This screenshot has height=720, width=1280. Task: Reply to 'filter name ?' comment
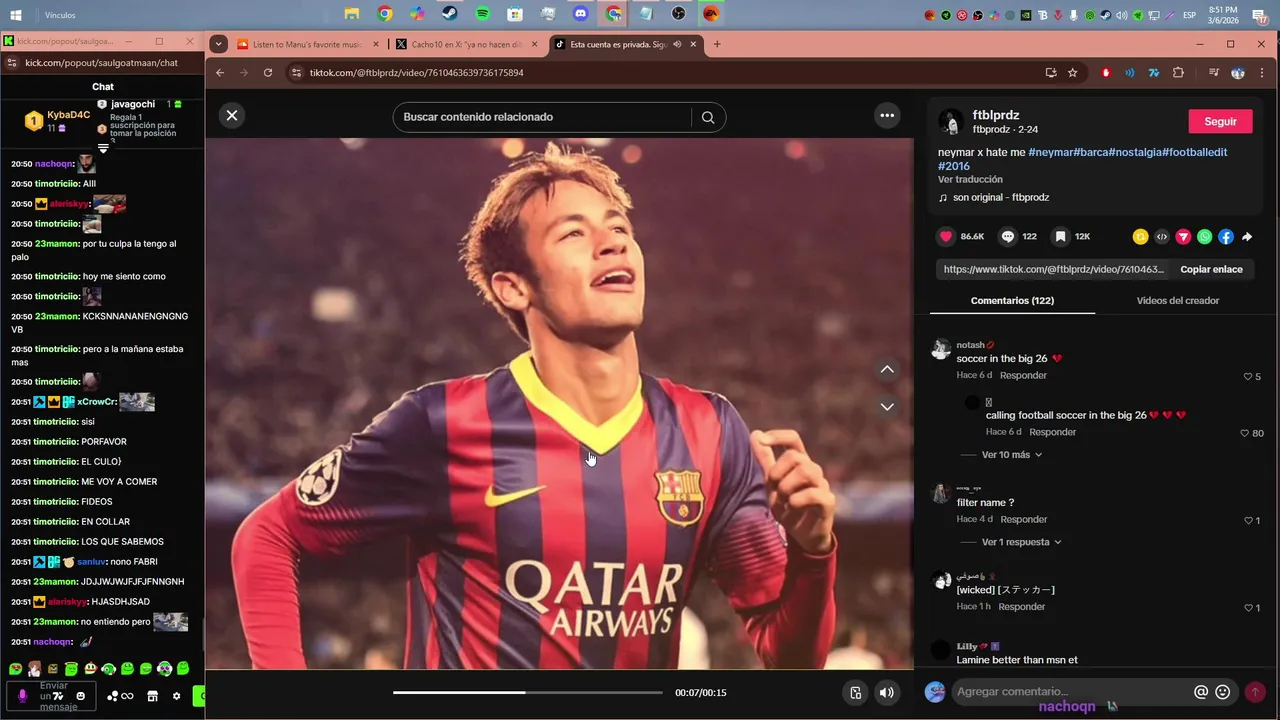coord(1024,519)
